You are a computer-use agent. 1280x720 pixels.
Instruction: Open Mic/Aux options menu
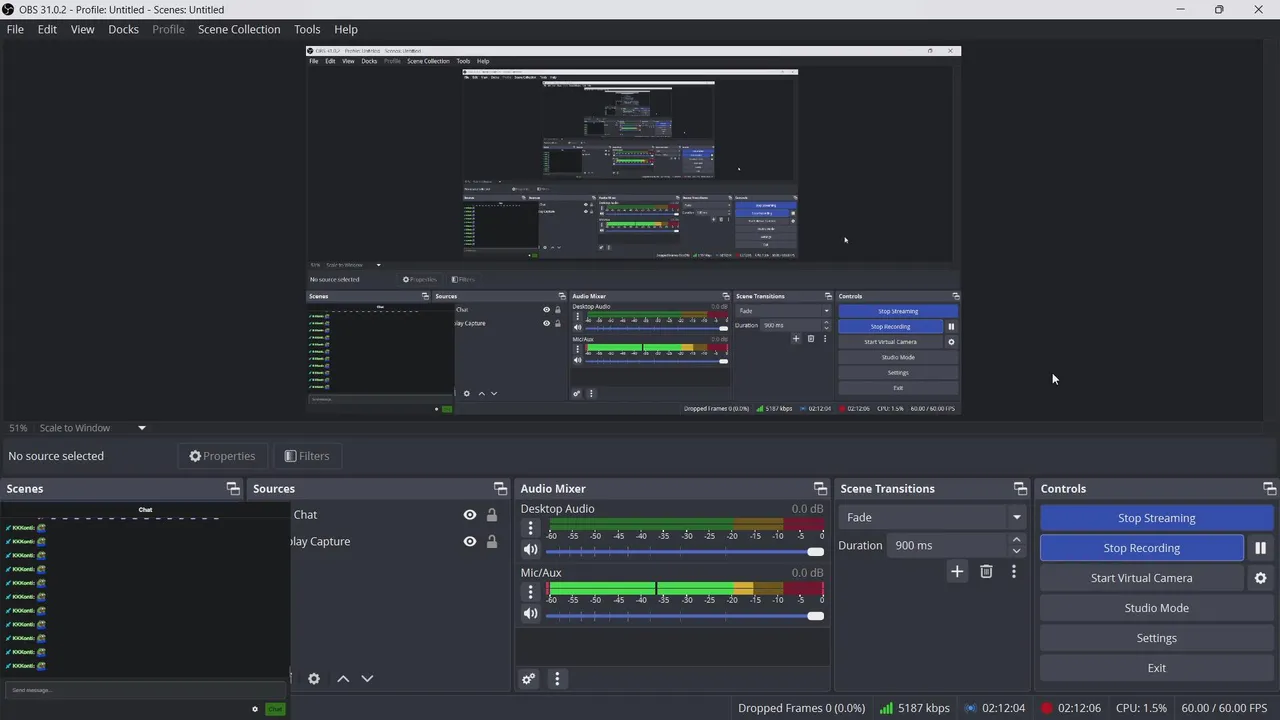pos(531,592)
